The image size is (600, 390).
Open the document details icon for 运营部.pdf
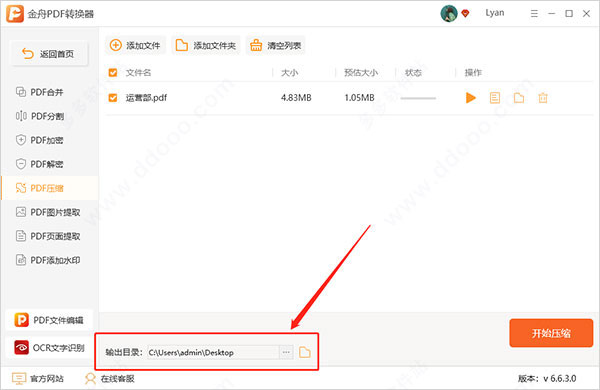pos(495,98)
